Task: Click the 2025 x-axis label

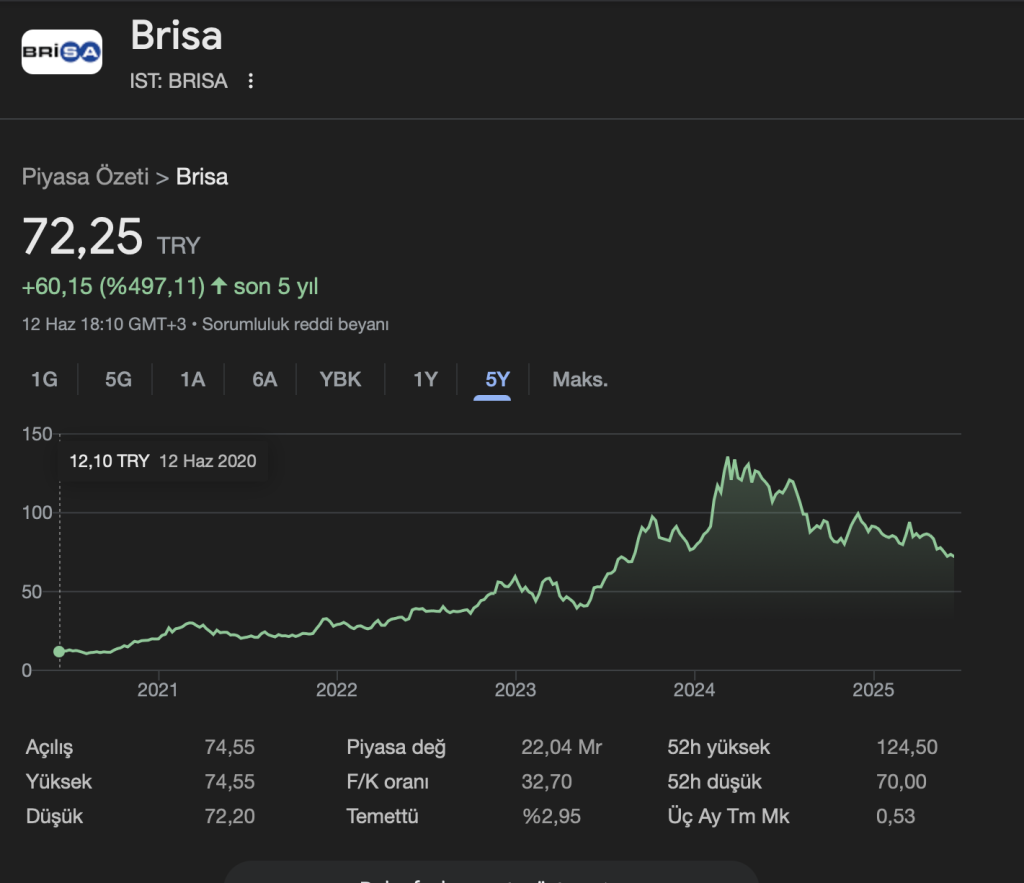Action: (x=873, y=690)
